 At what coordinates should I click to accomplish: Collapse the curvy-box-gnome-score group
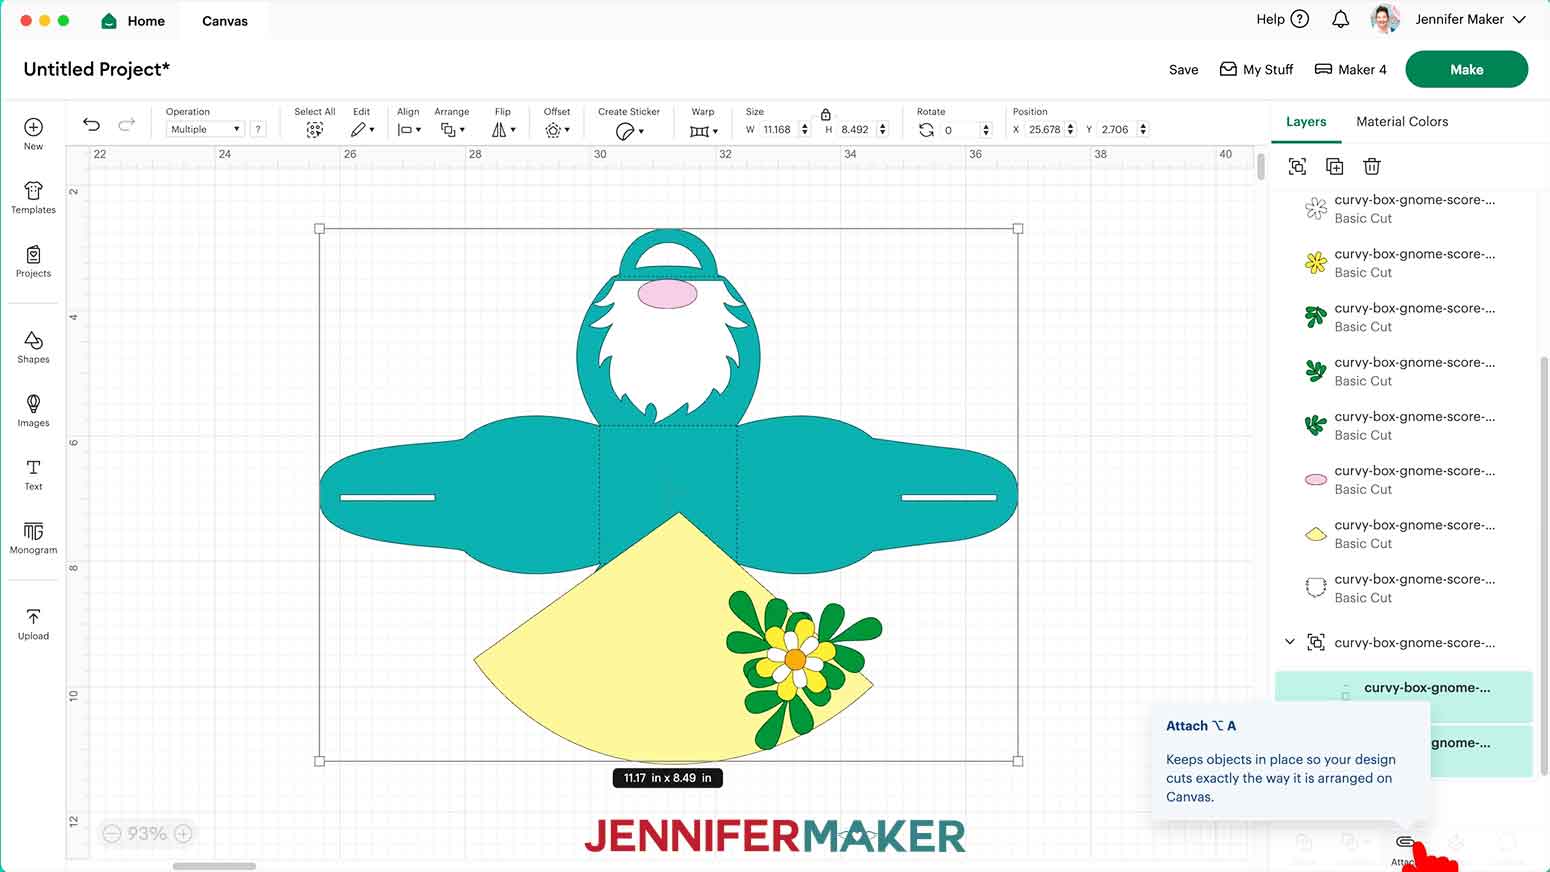[x=1290, y=642]
